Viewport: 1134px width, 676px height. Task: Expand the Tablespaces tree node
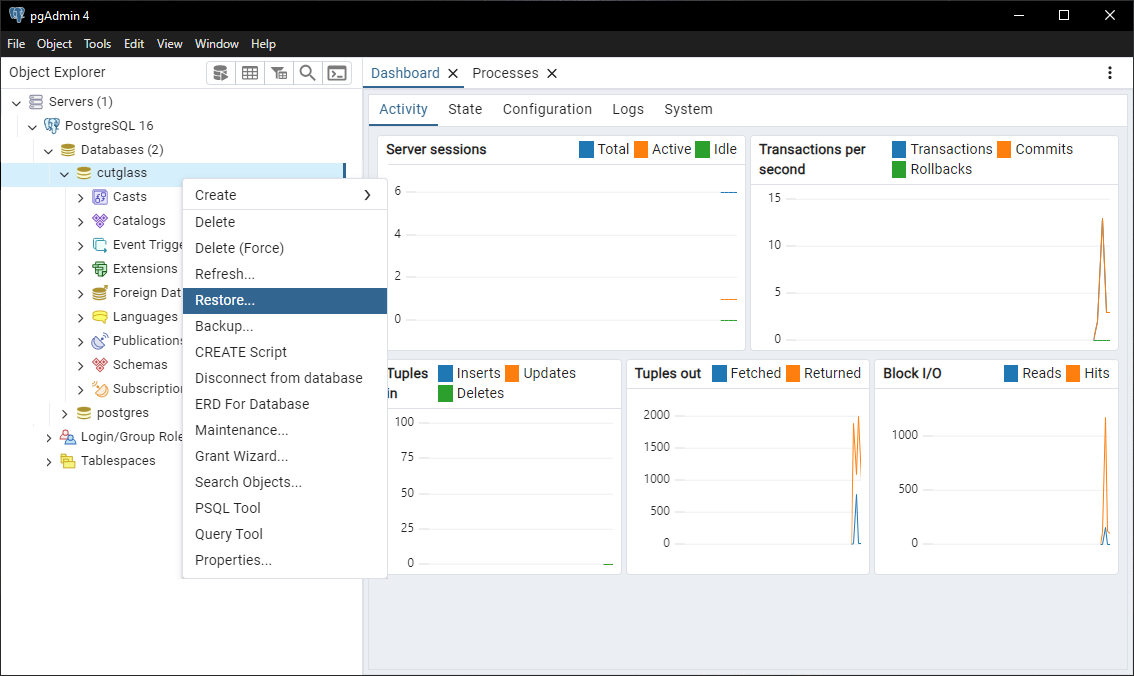coord(49,461)
